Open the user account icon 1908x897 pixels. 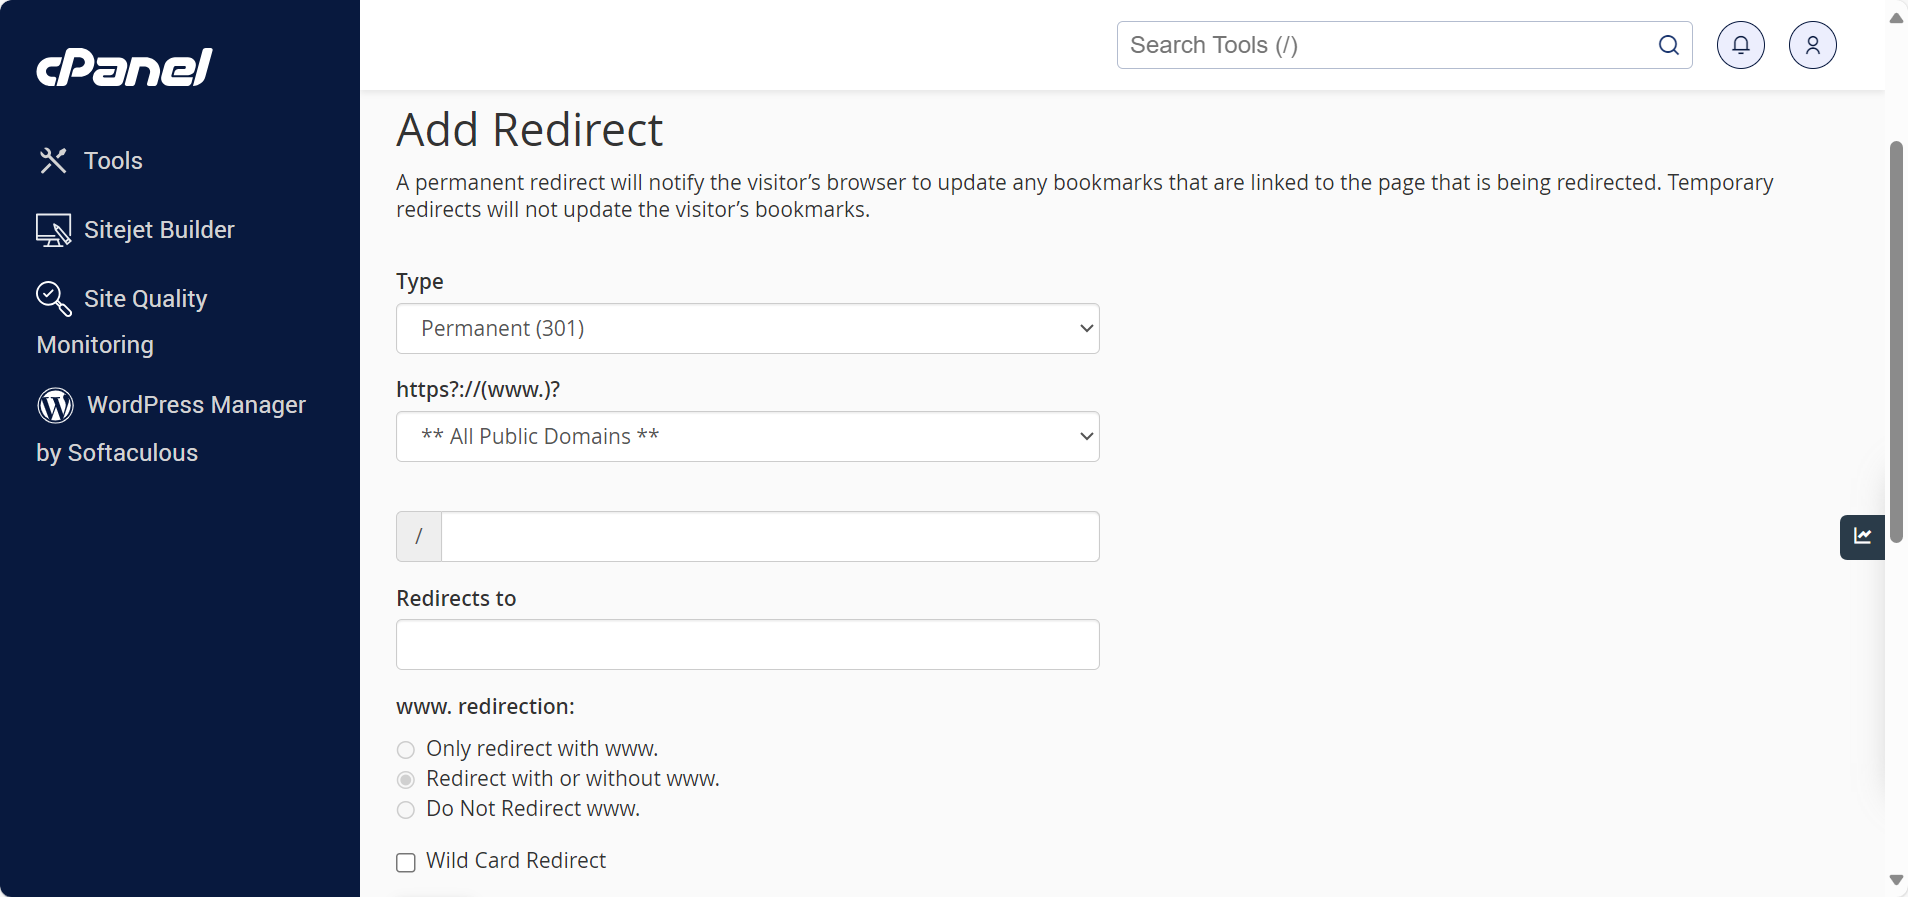point(1812,45)
